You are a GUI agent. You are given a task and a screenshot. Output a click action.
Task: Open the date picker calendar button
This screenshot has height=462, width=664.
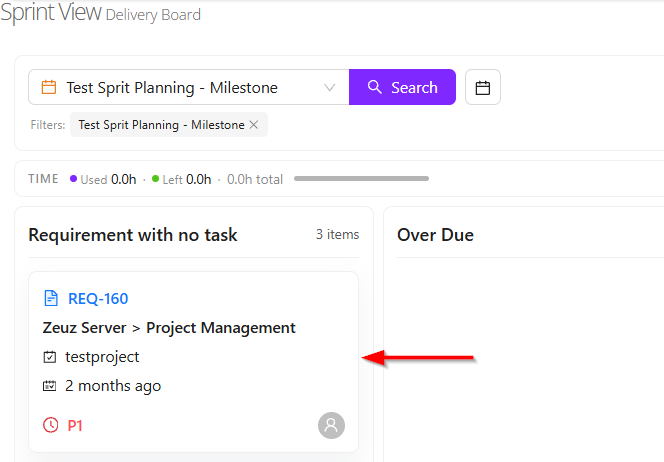(483, 87)
